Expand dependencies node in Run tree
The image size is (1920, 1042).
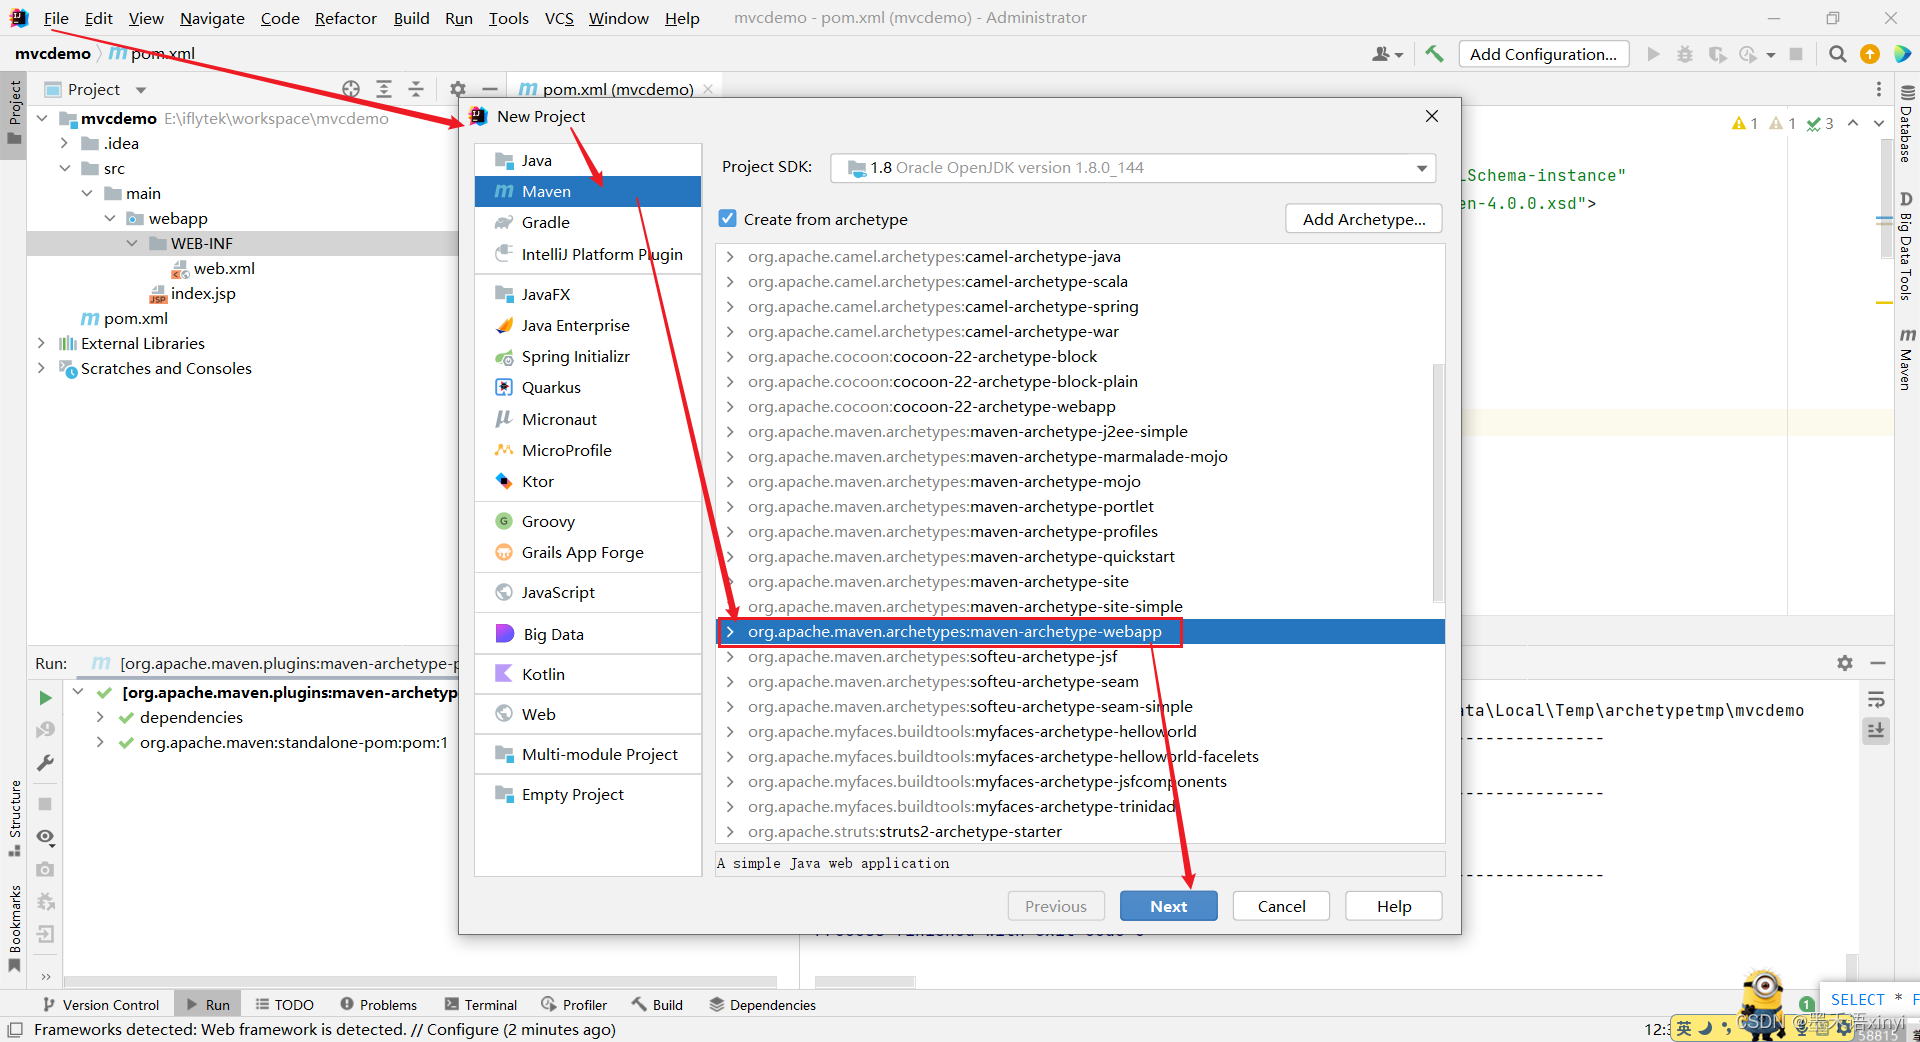tap(100, 717)
